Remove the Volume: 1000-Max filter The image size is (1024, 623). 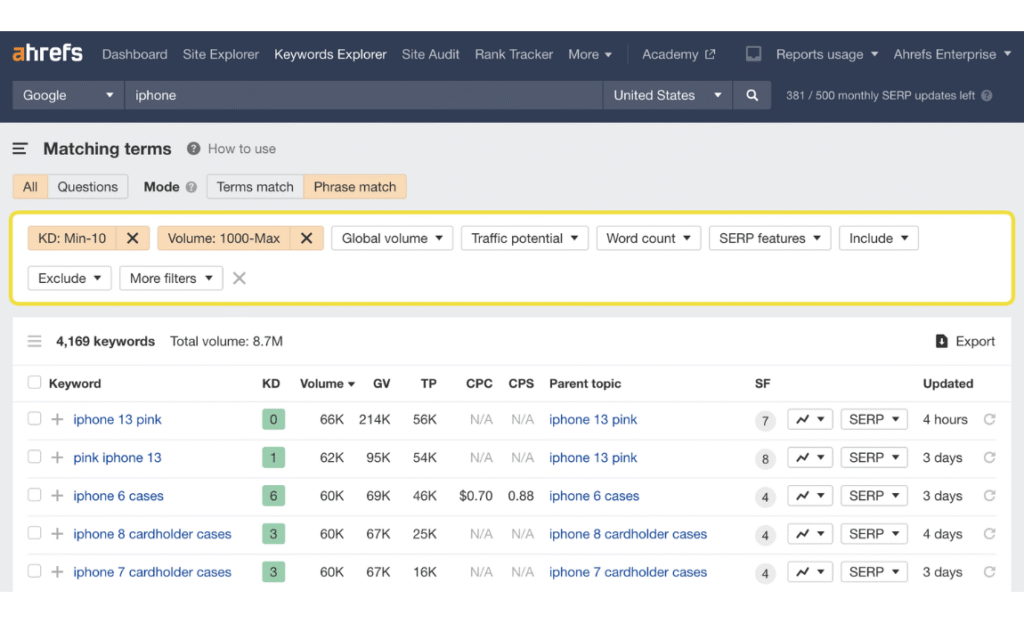click(306, 238)
